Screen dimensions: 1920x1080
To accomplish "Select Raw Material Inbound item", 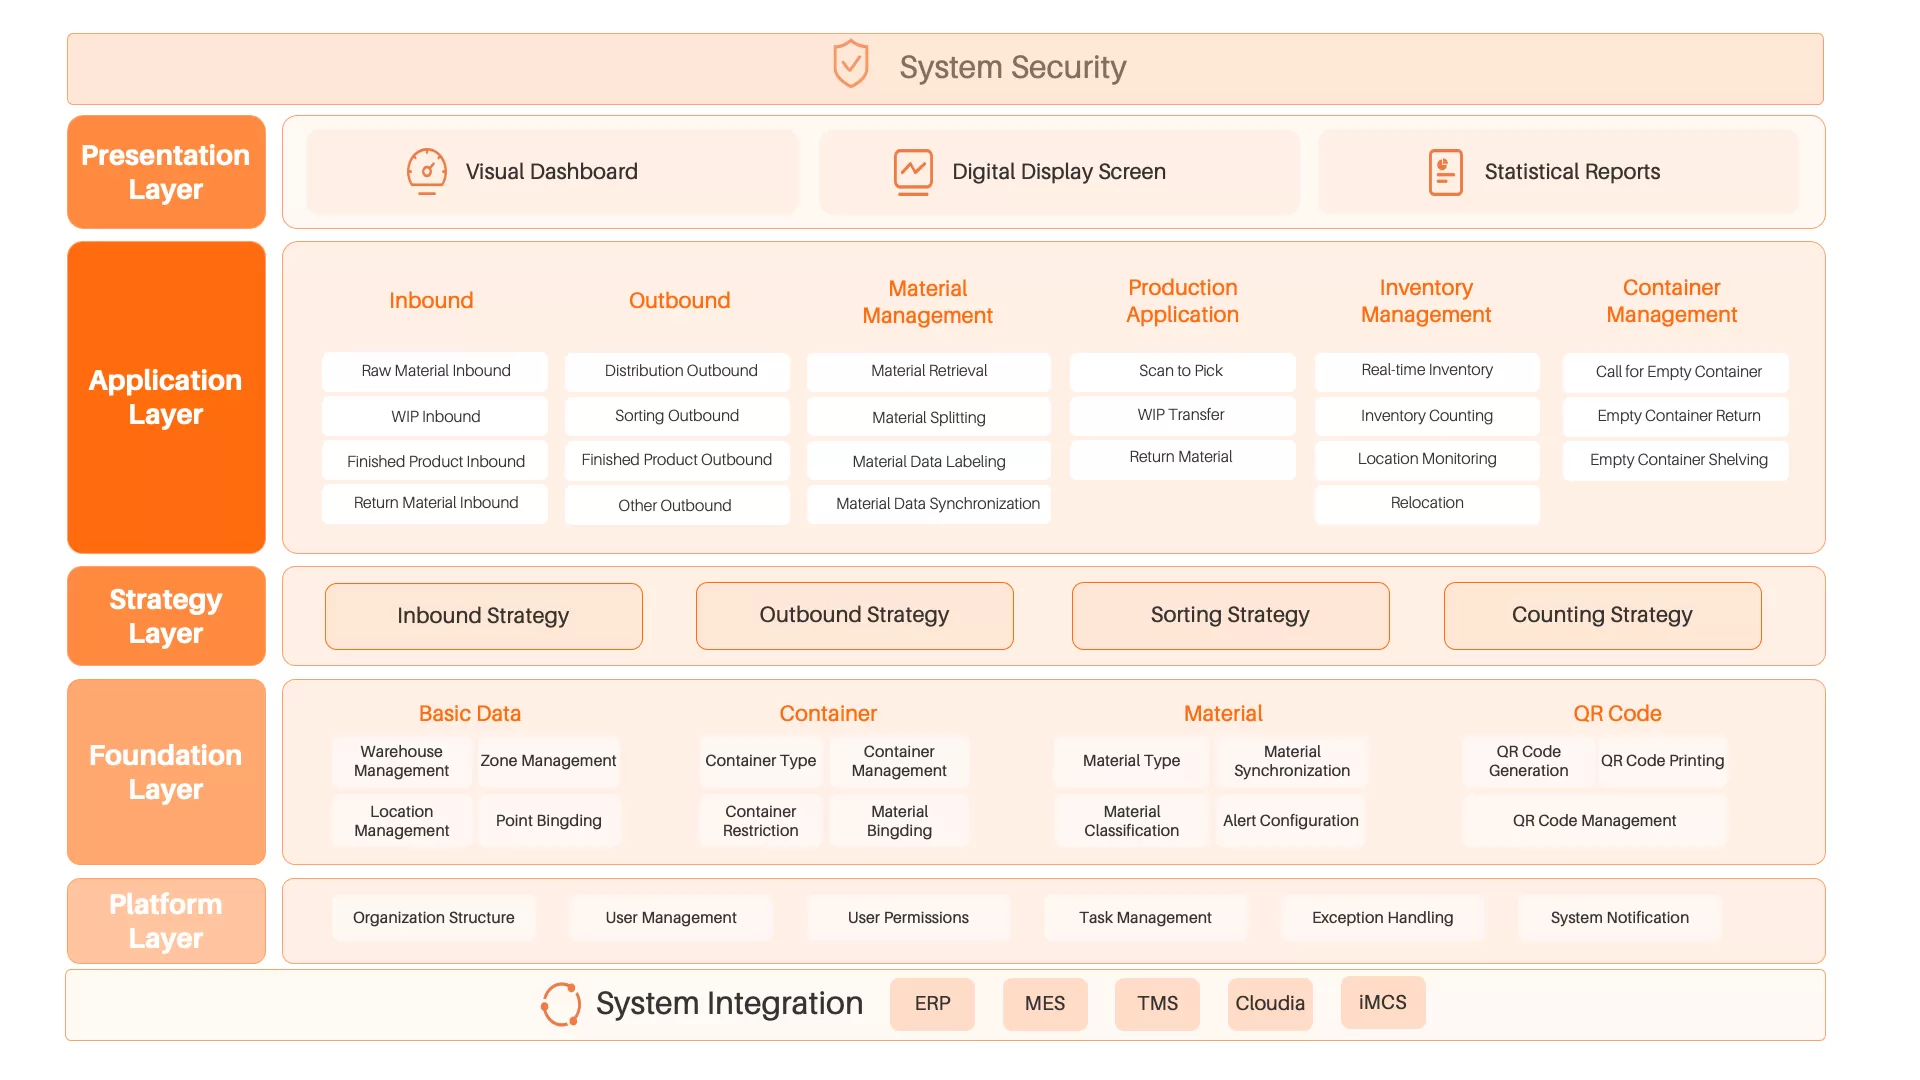I will (x=435, y=371).
